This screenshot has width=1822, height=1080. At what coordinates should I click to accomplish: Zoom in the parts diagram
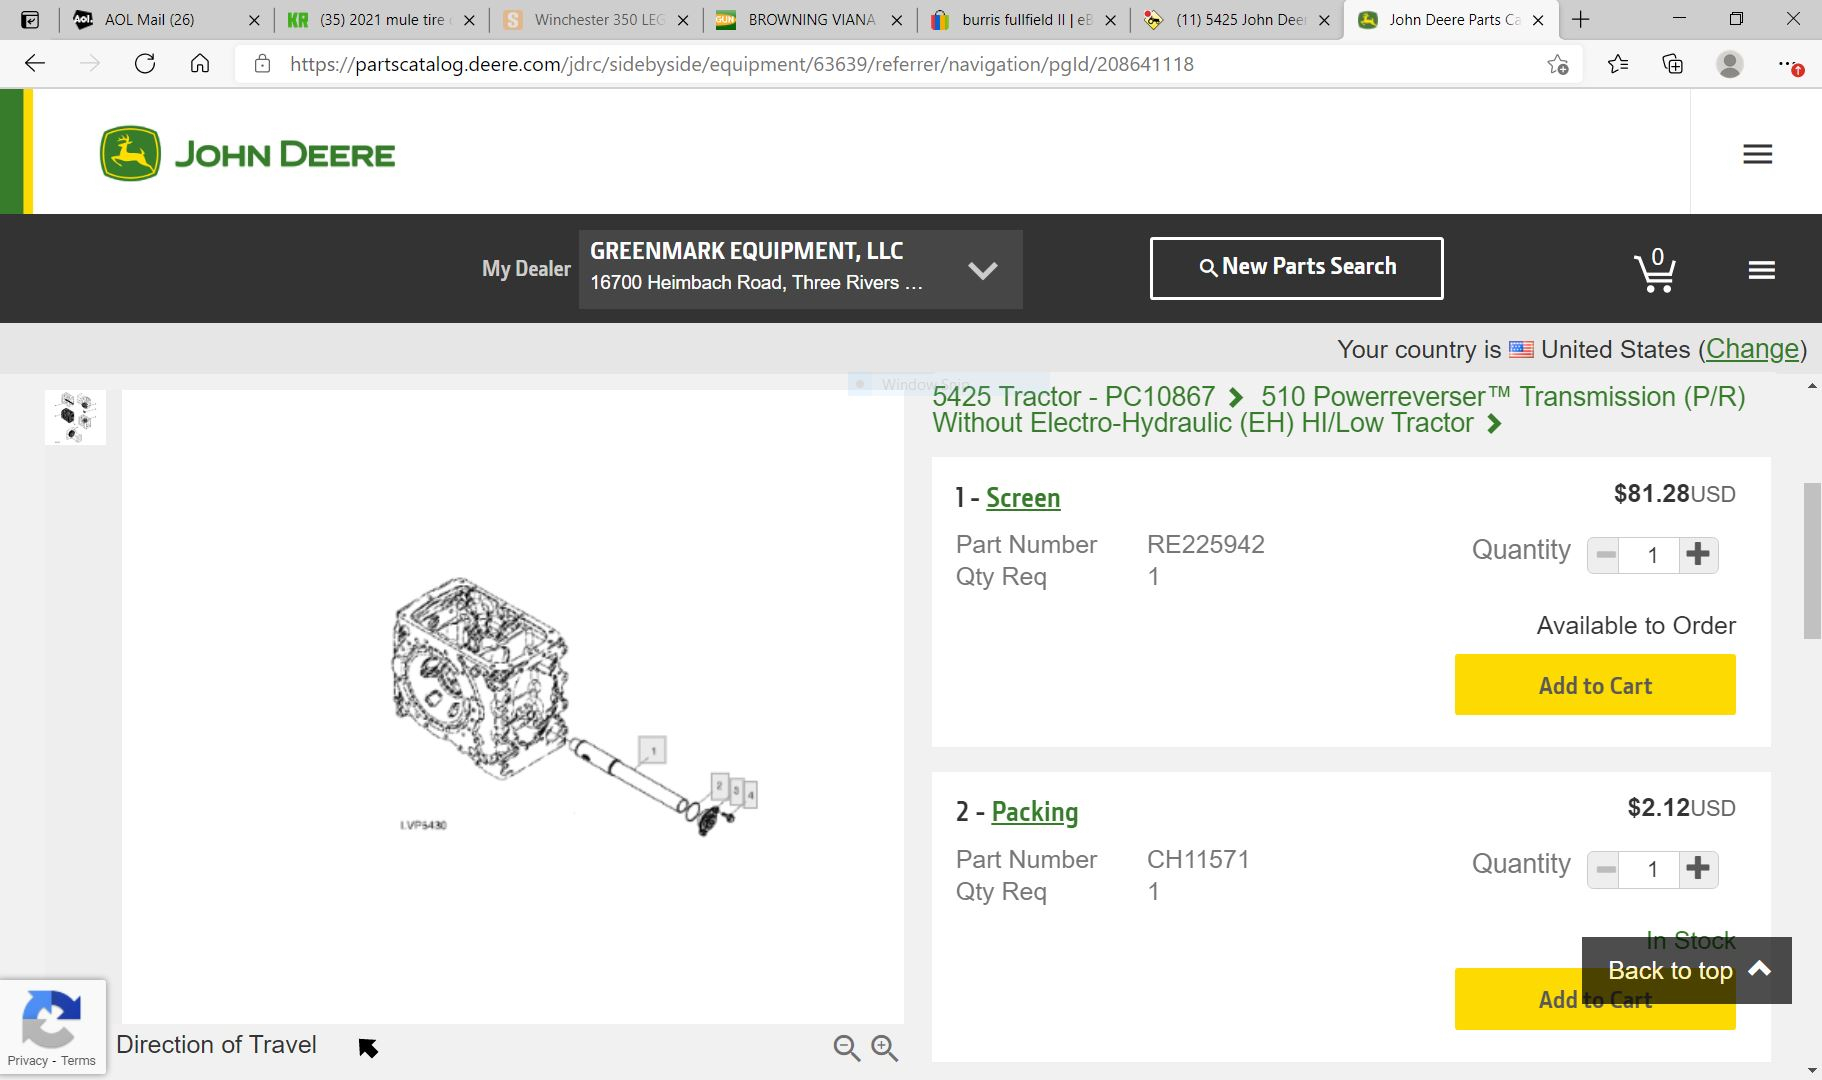tap(885, 1047)
